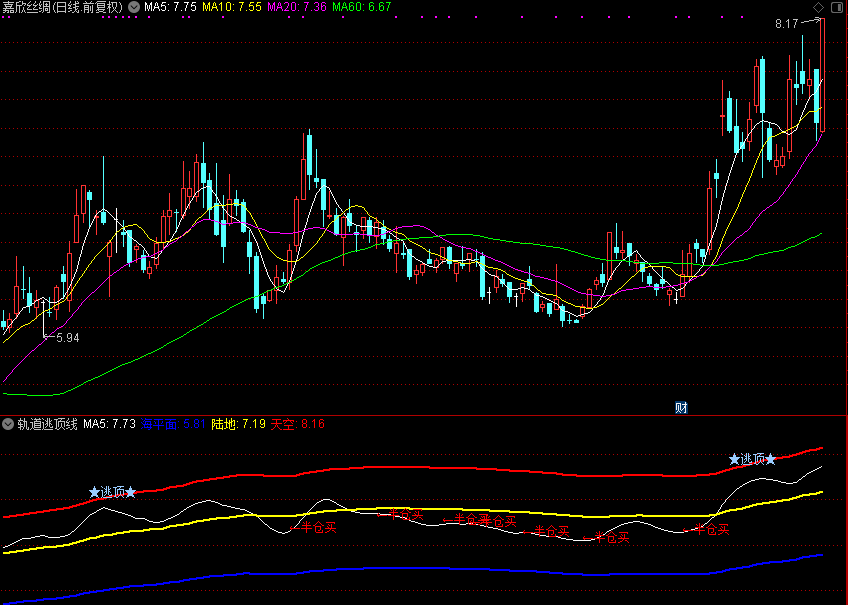Click the 5.94 low price annotation
The image size is (848, 605).
(67, 338)
